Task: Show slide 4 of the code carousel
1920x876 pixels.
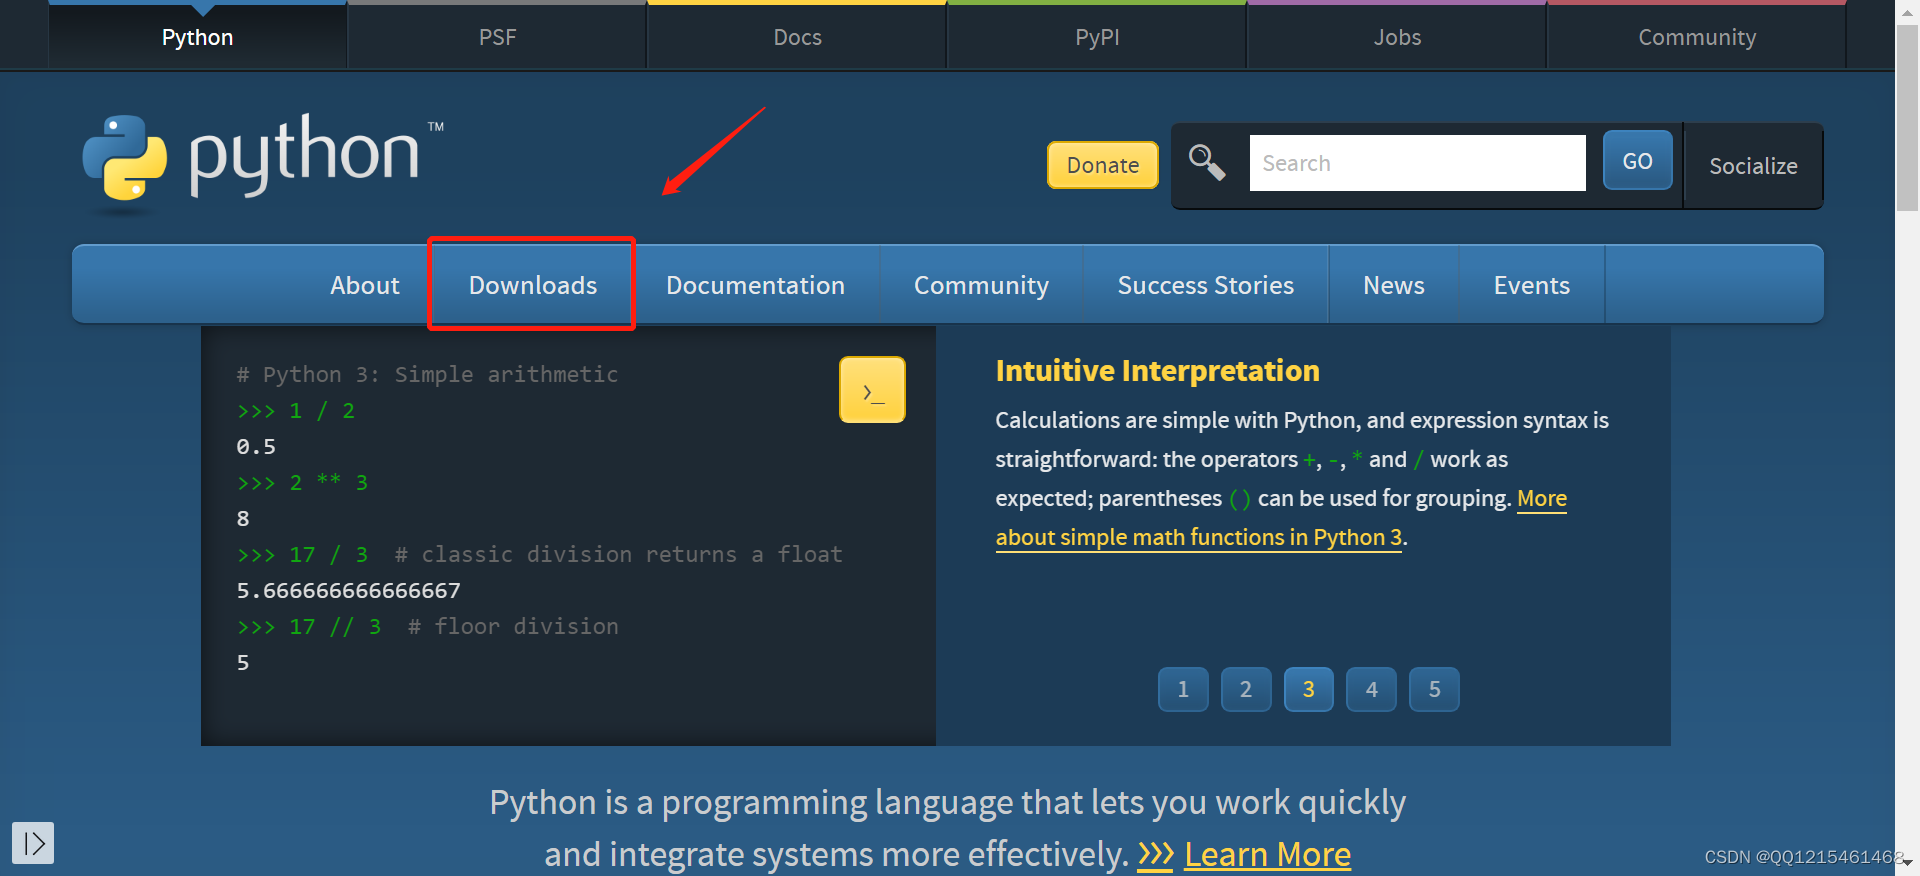Action: coord(1372,689)
